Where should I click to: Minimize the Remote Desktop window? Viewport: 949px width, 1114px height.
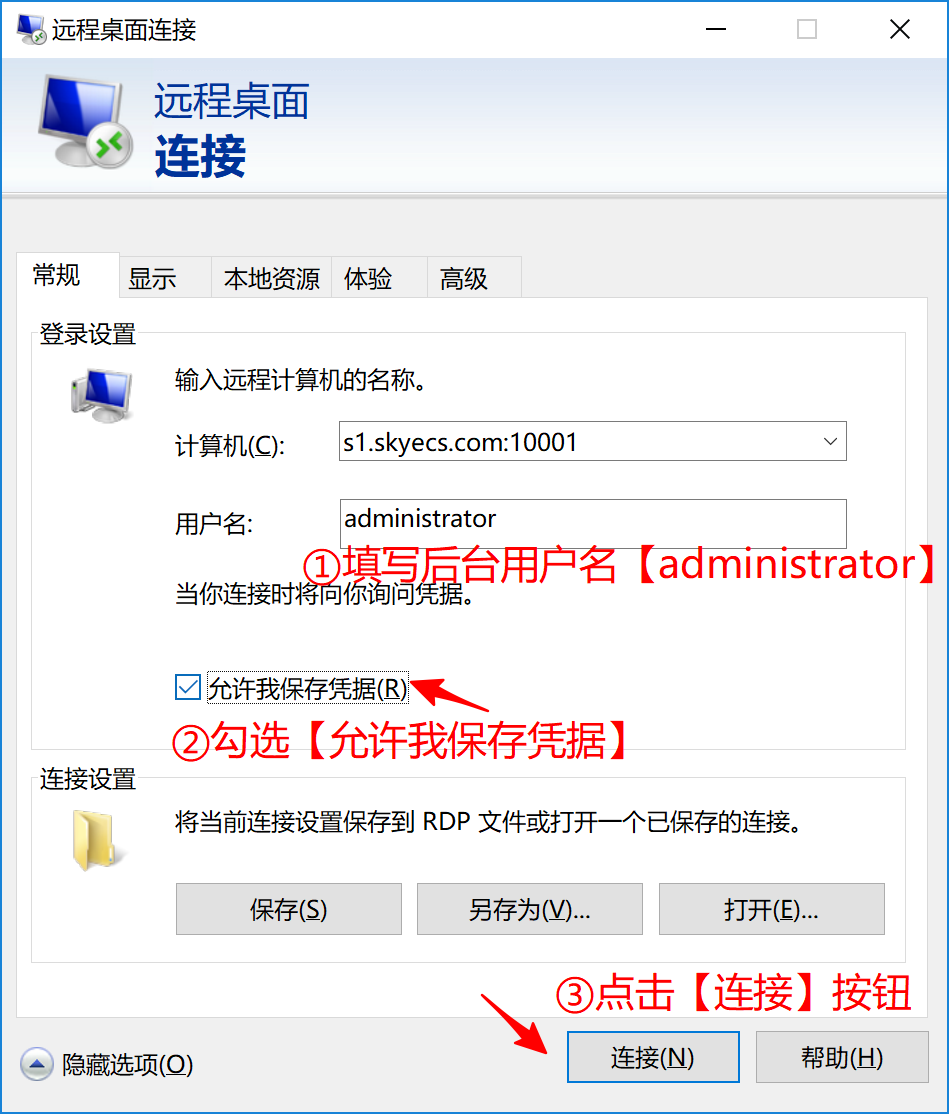tap(715, 29)
